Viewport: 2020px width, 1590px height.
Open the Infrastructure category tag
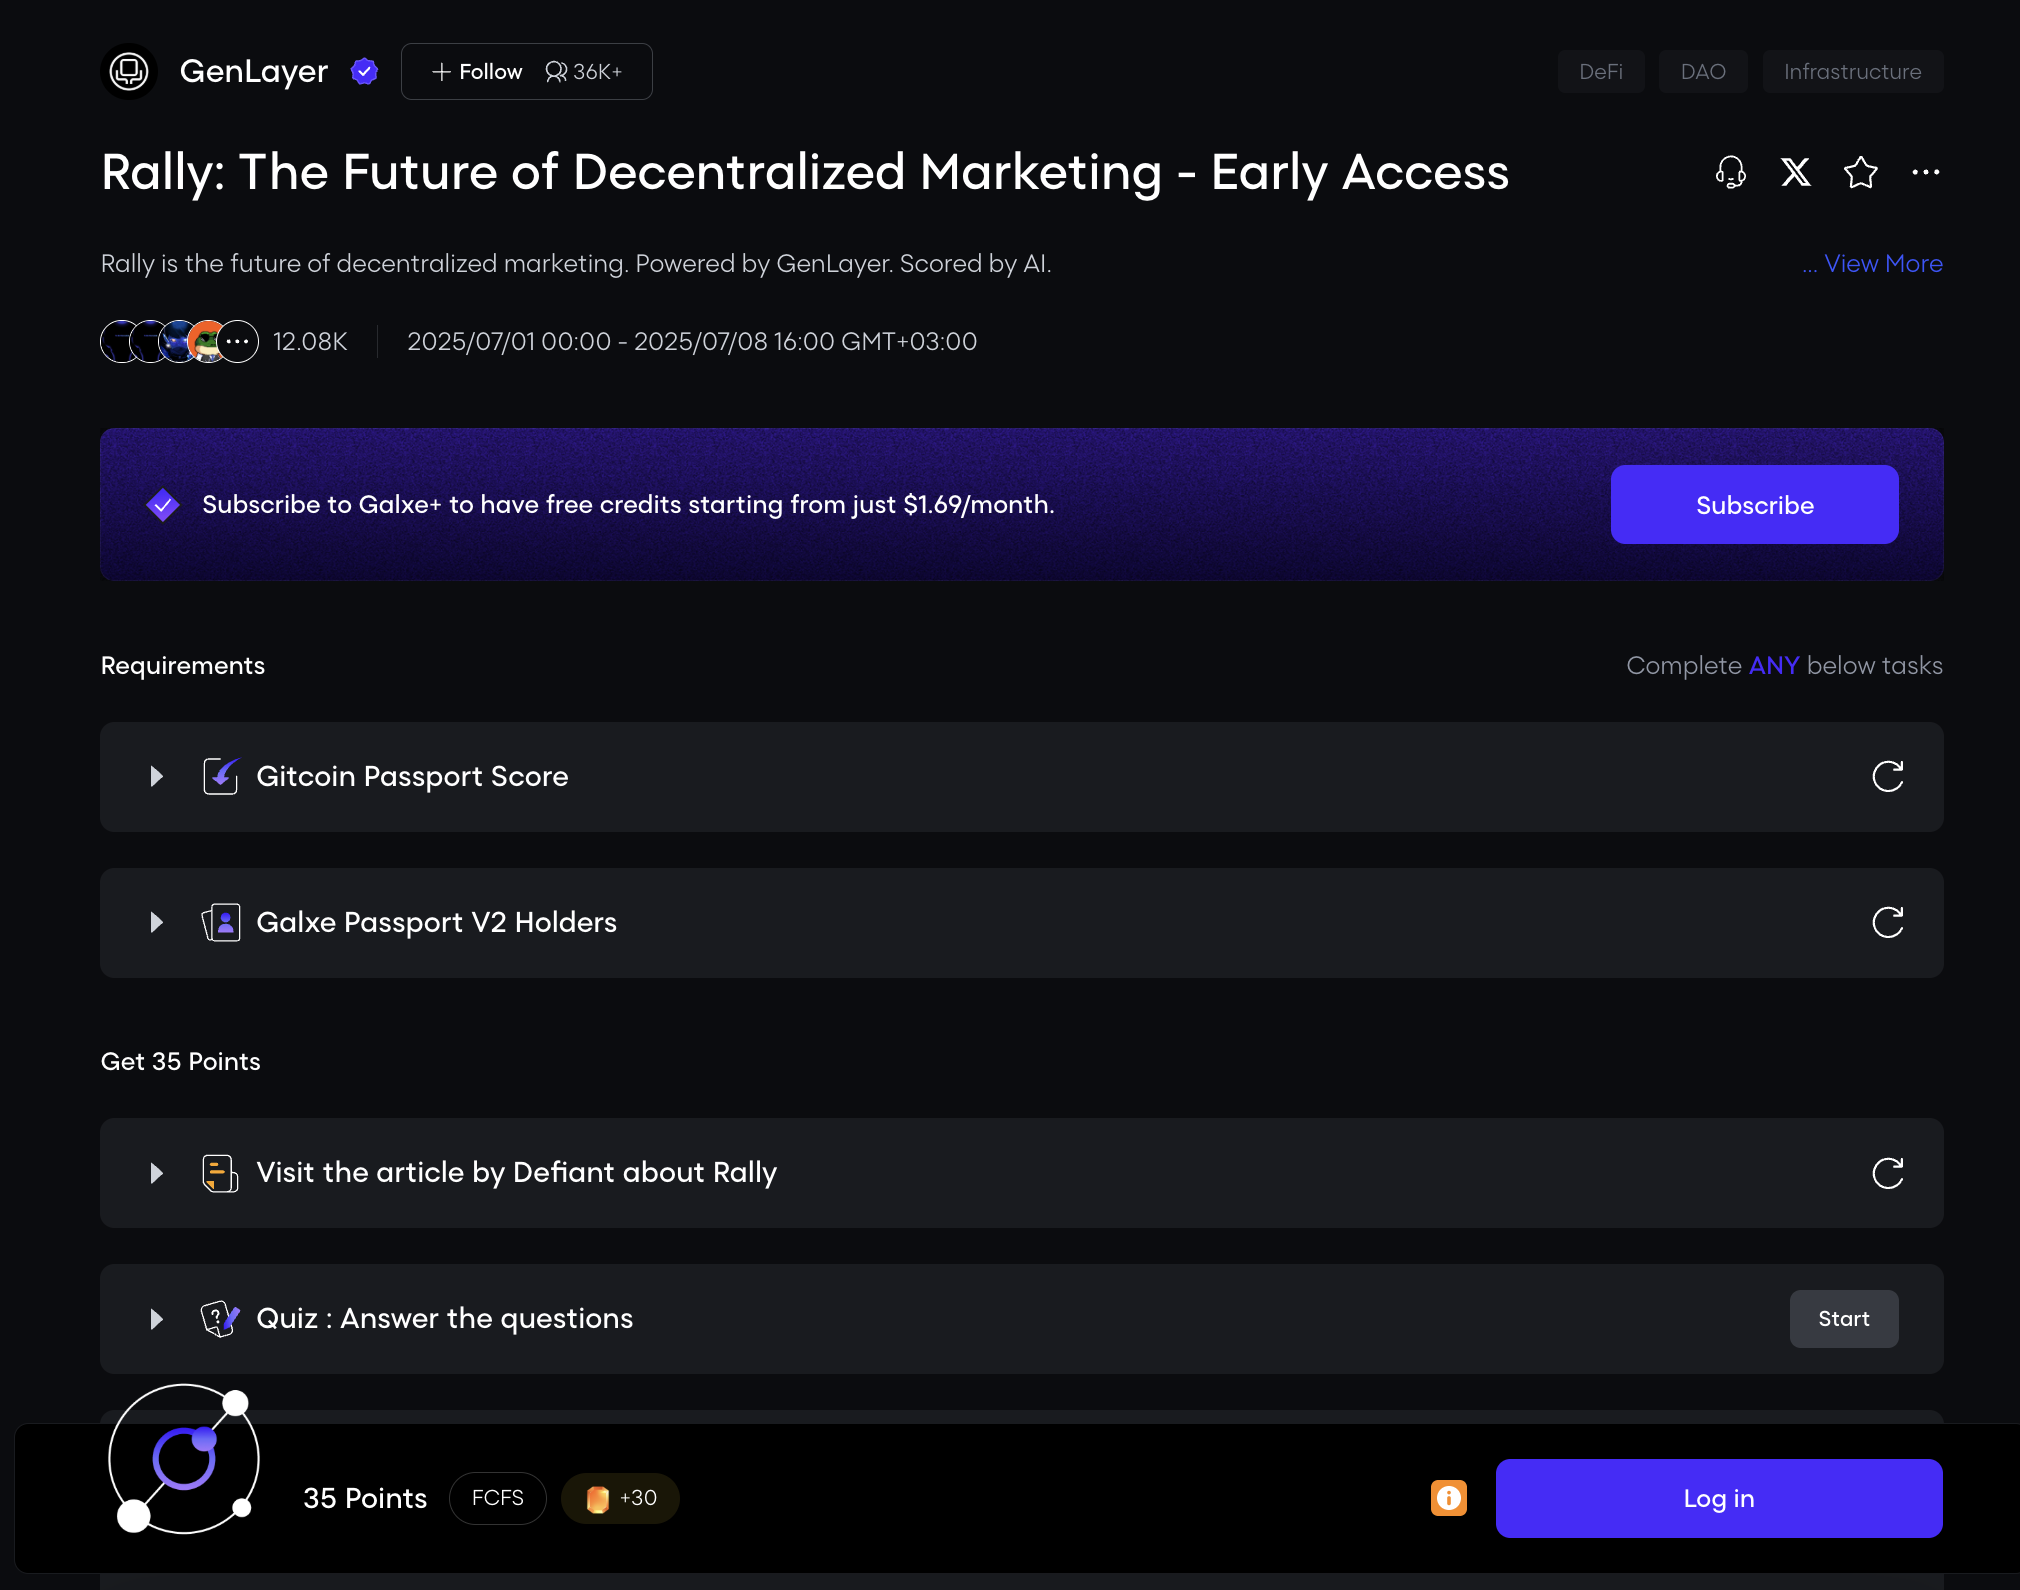(1853, 72)
